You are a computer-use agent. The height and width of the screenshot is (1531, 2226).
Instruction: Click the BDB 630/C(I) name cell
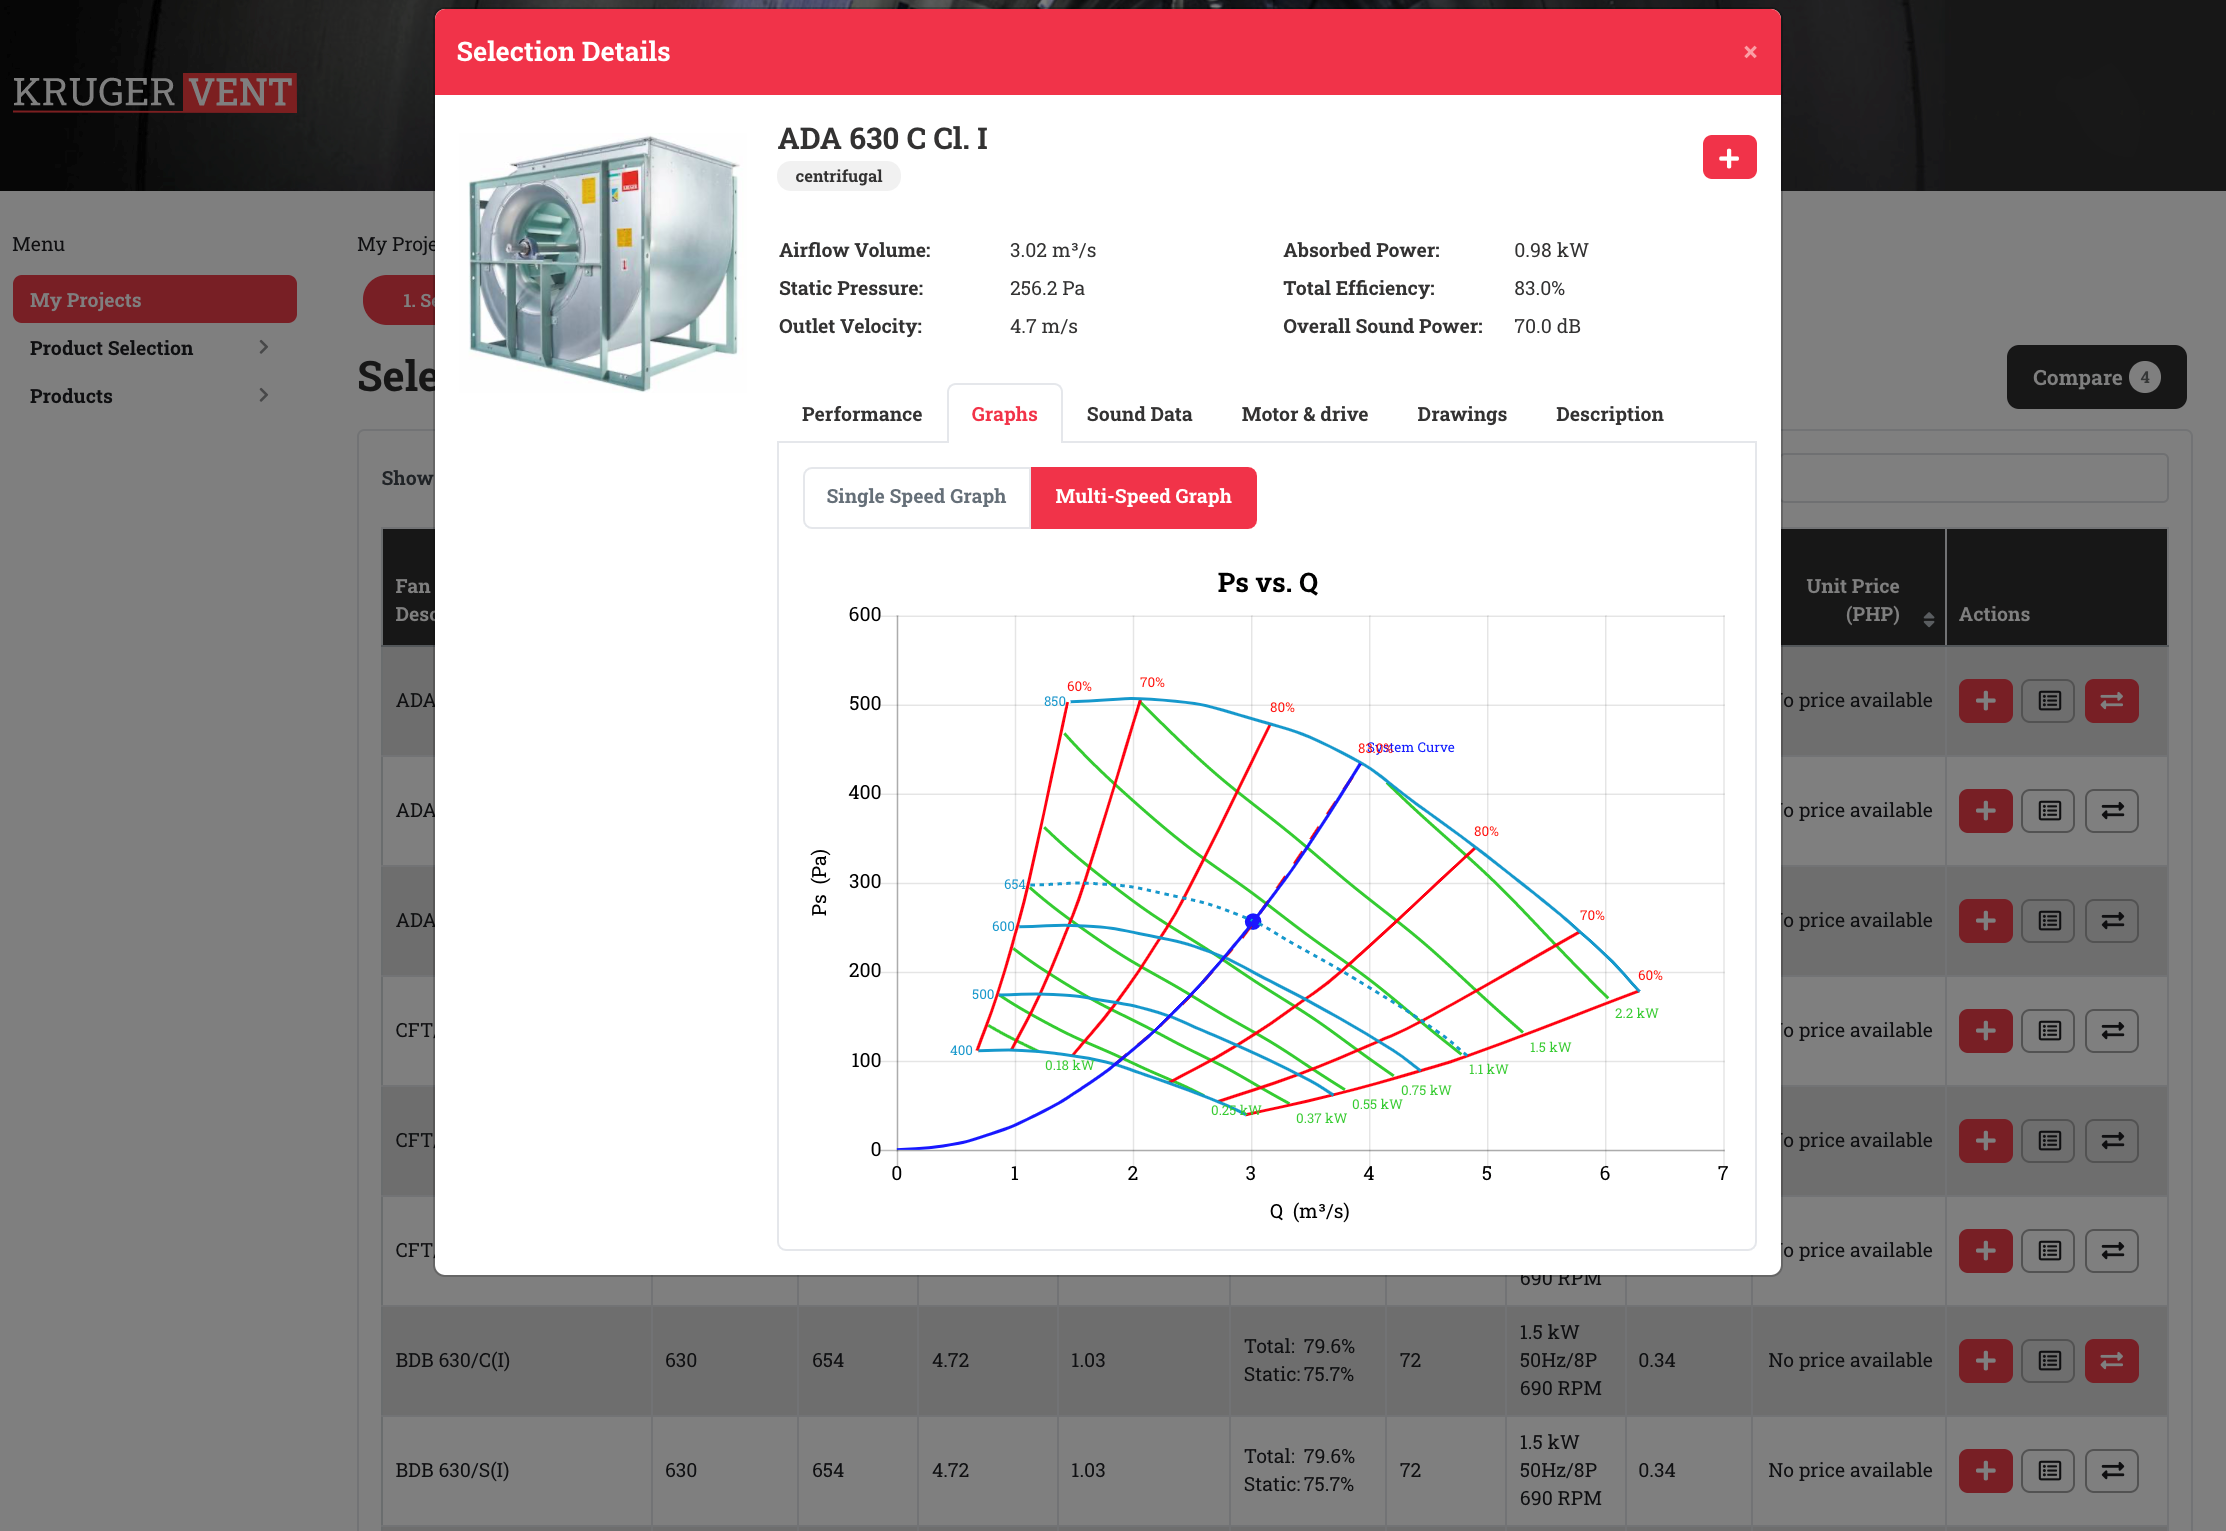click(x=516, y=1361)
